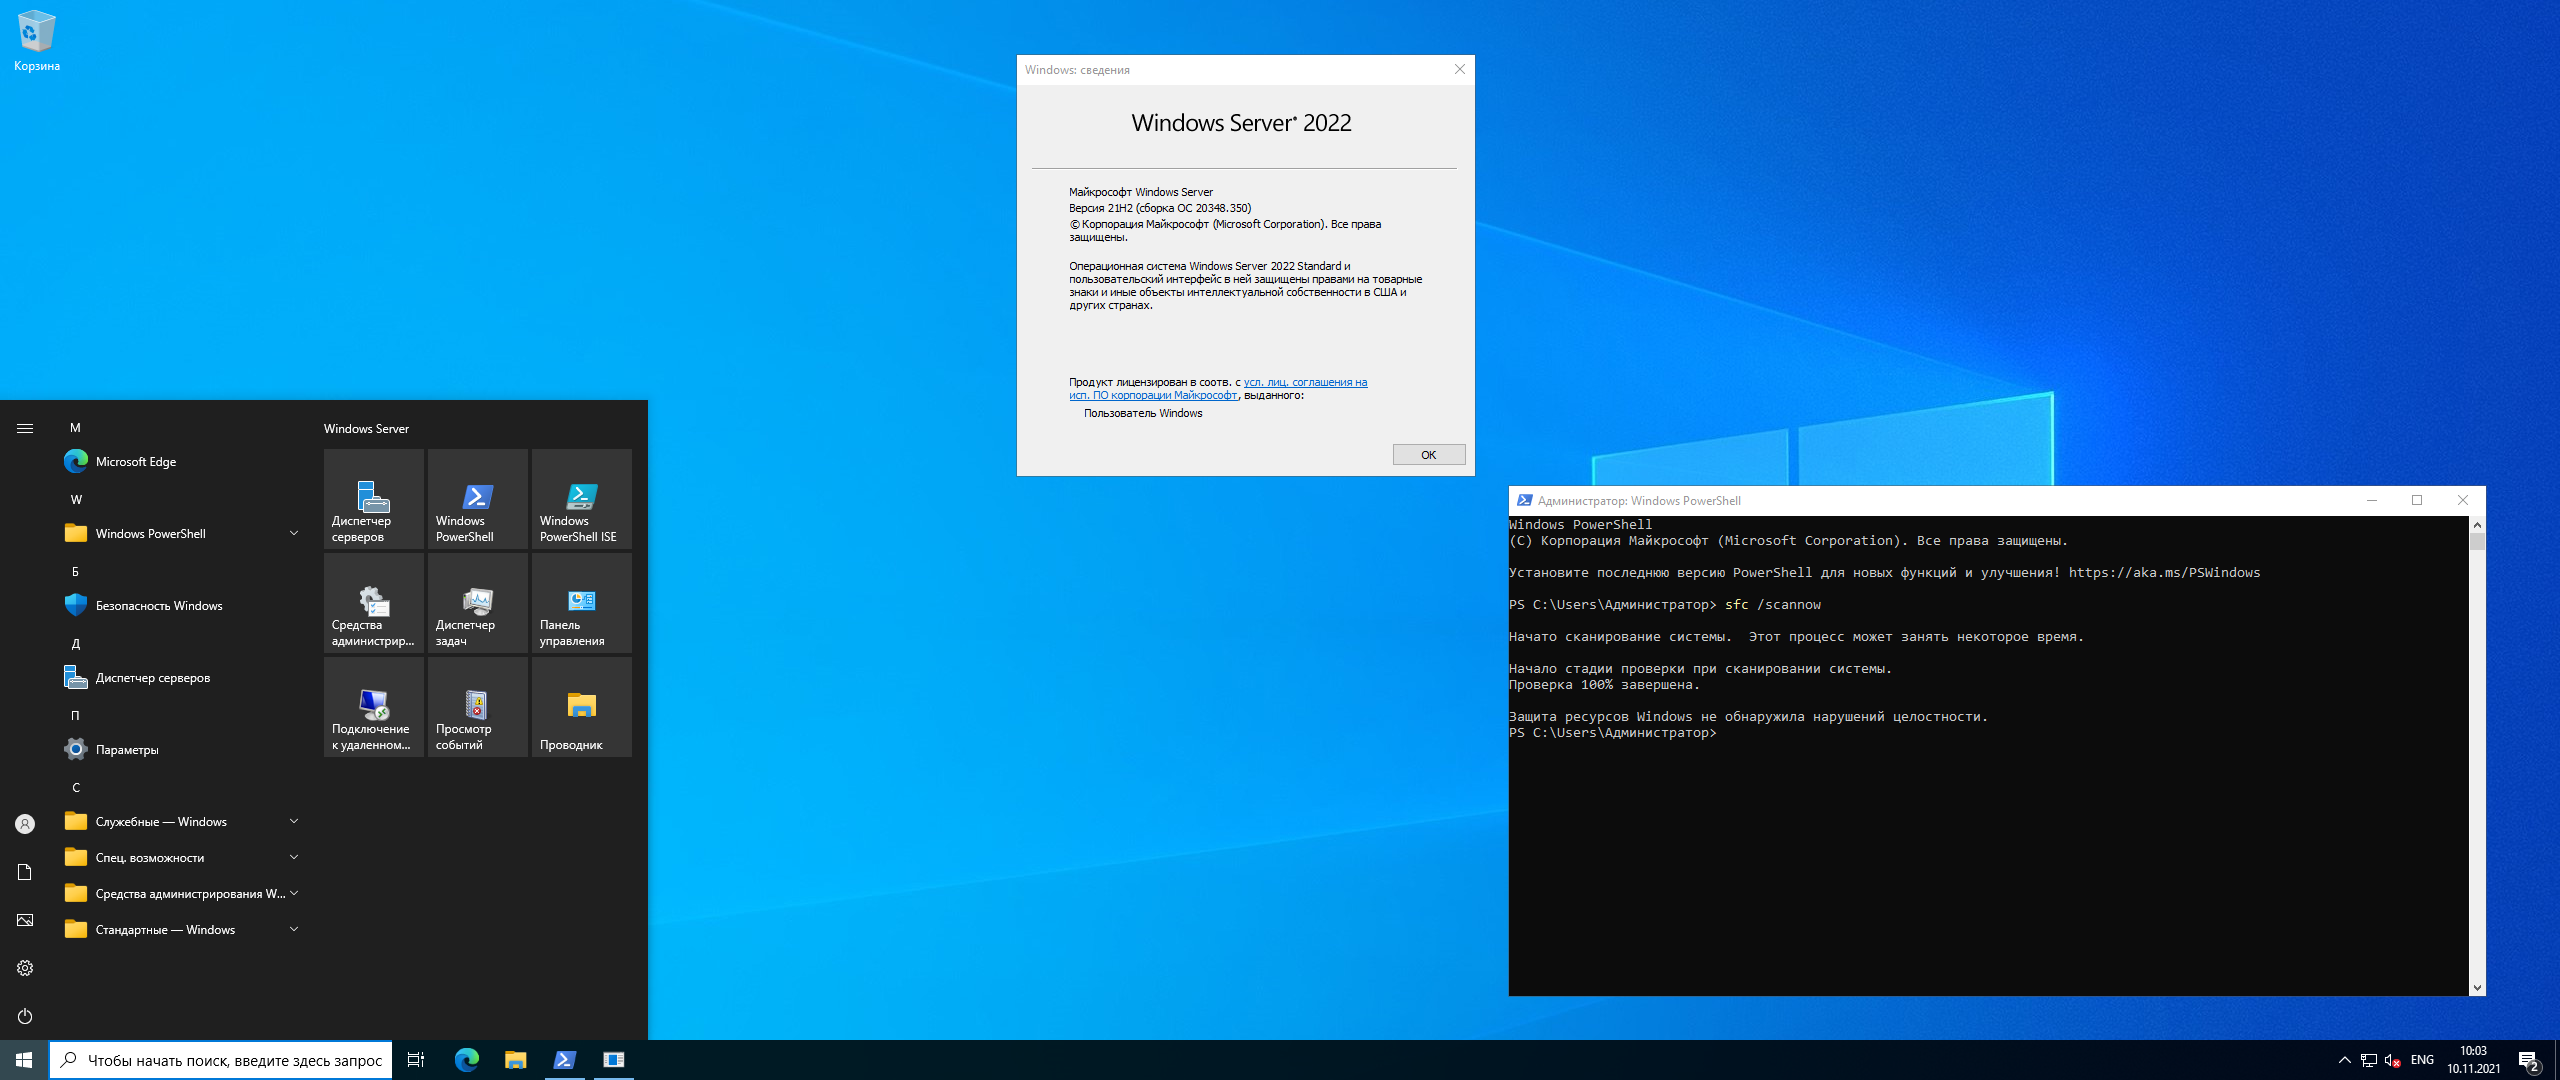2560x1080 pixels.
Task: Open the Диспетчер задач tile
Action: tap(478, 603)
